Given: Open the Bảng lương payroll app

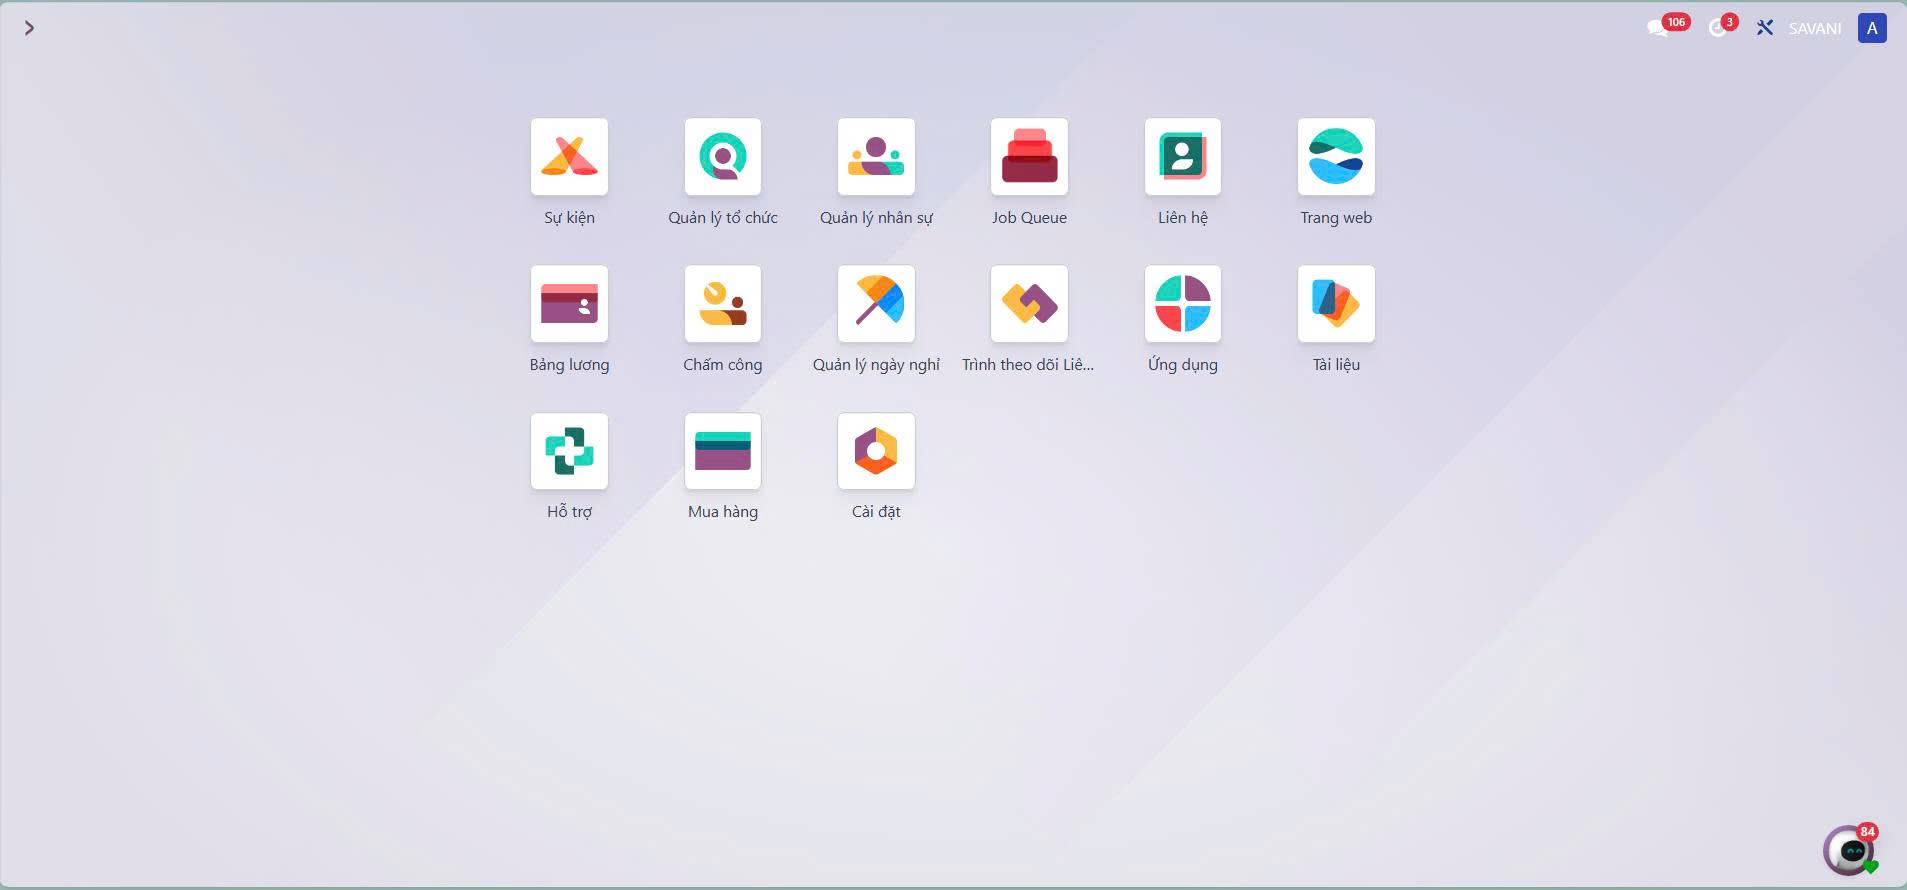Looking at the screenshot, I should pos(569,304).
